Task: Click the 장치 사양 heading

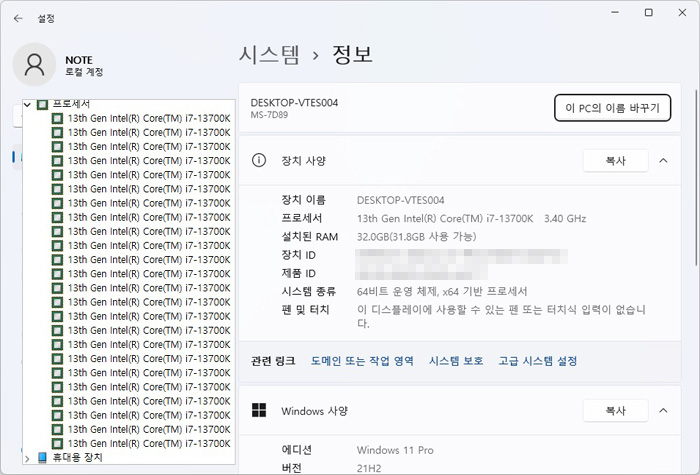Action: (304, 161)
